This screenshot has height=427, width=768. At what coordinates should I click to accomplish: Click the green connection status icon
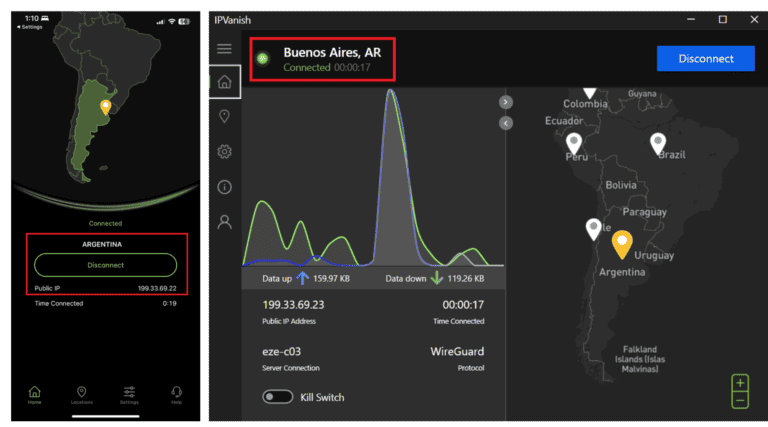(x=263, y=59)
